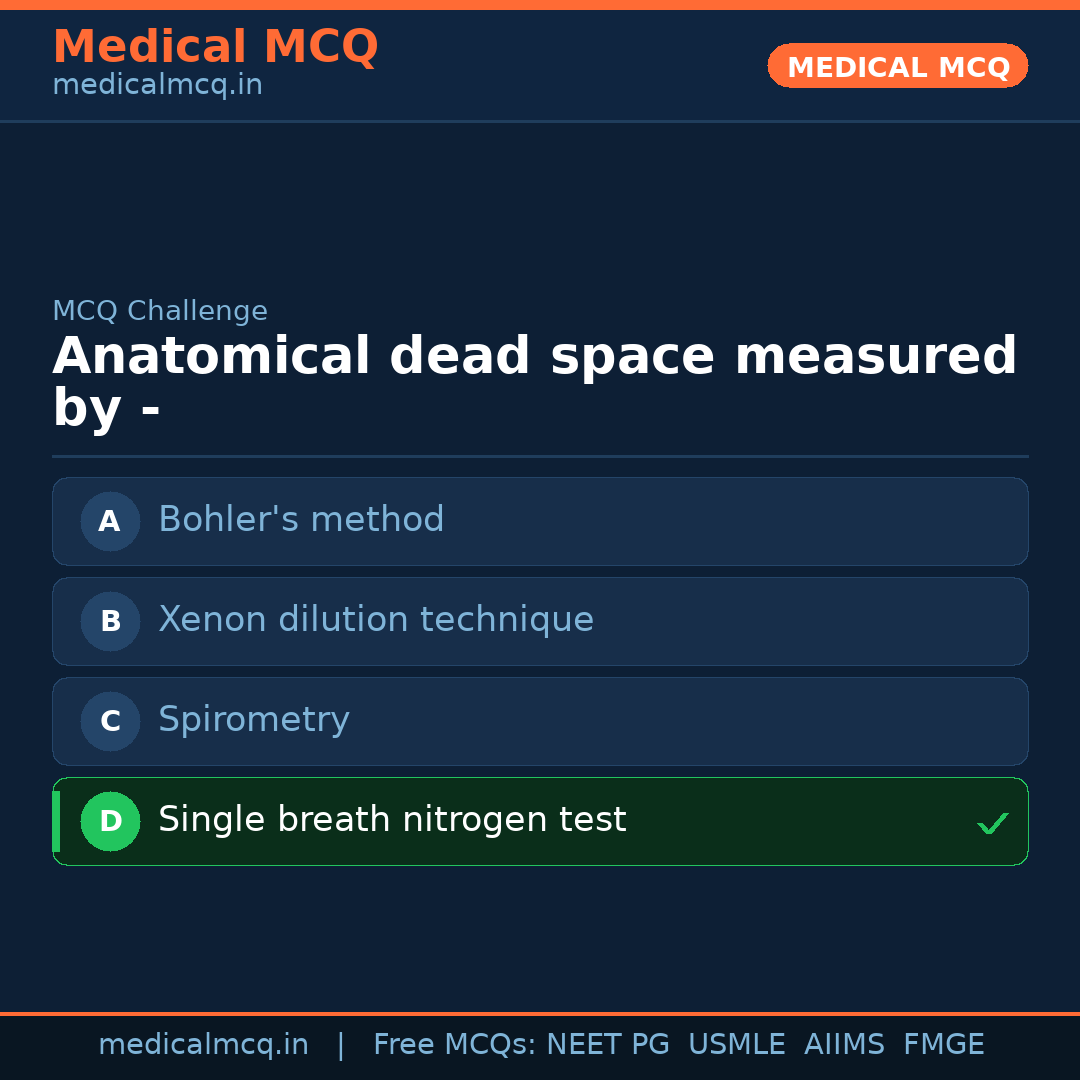Click the USMLE footer label
The width and height of the screenshot is (1080, 1080).
click(737, 1043)
